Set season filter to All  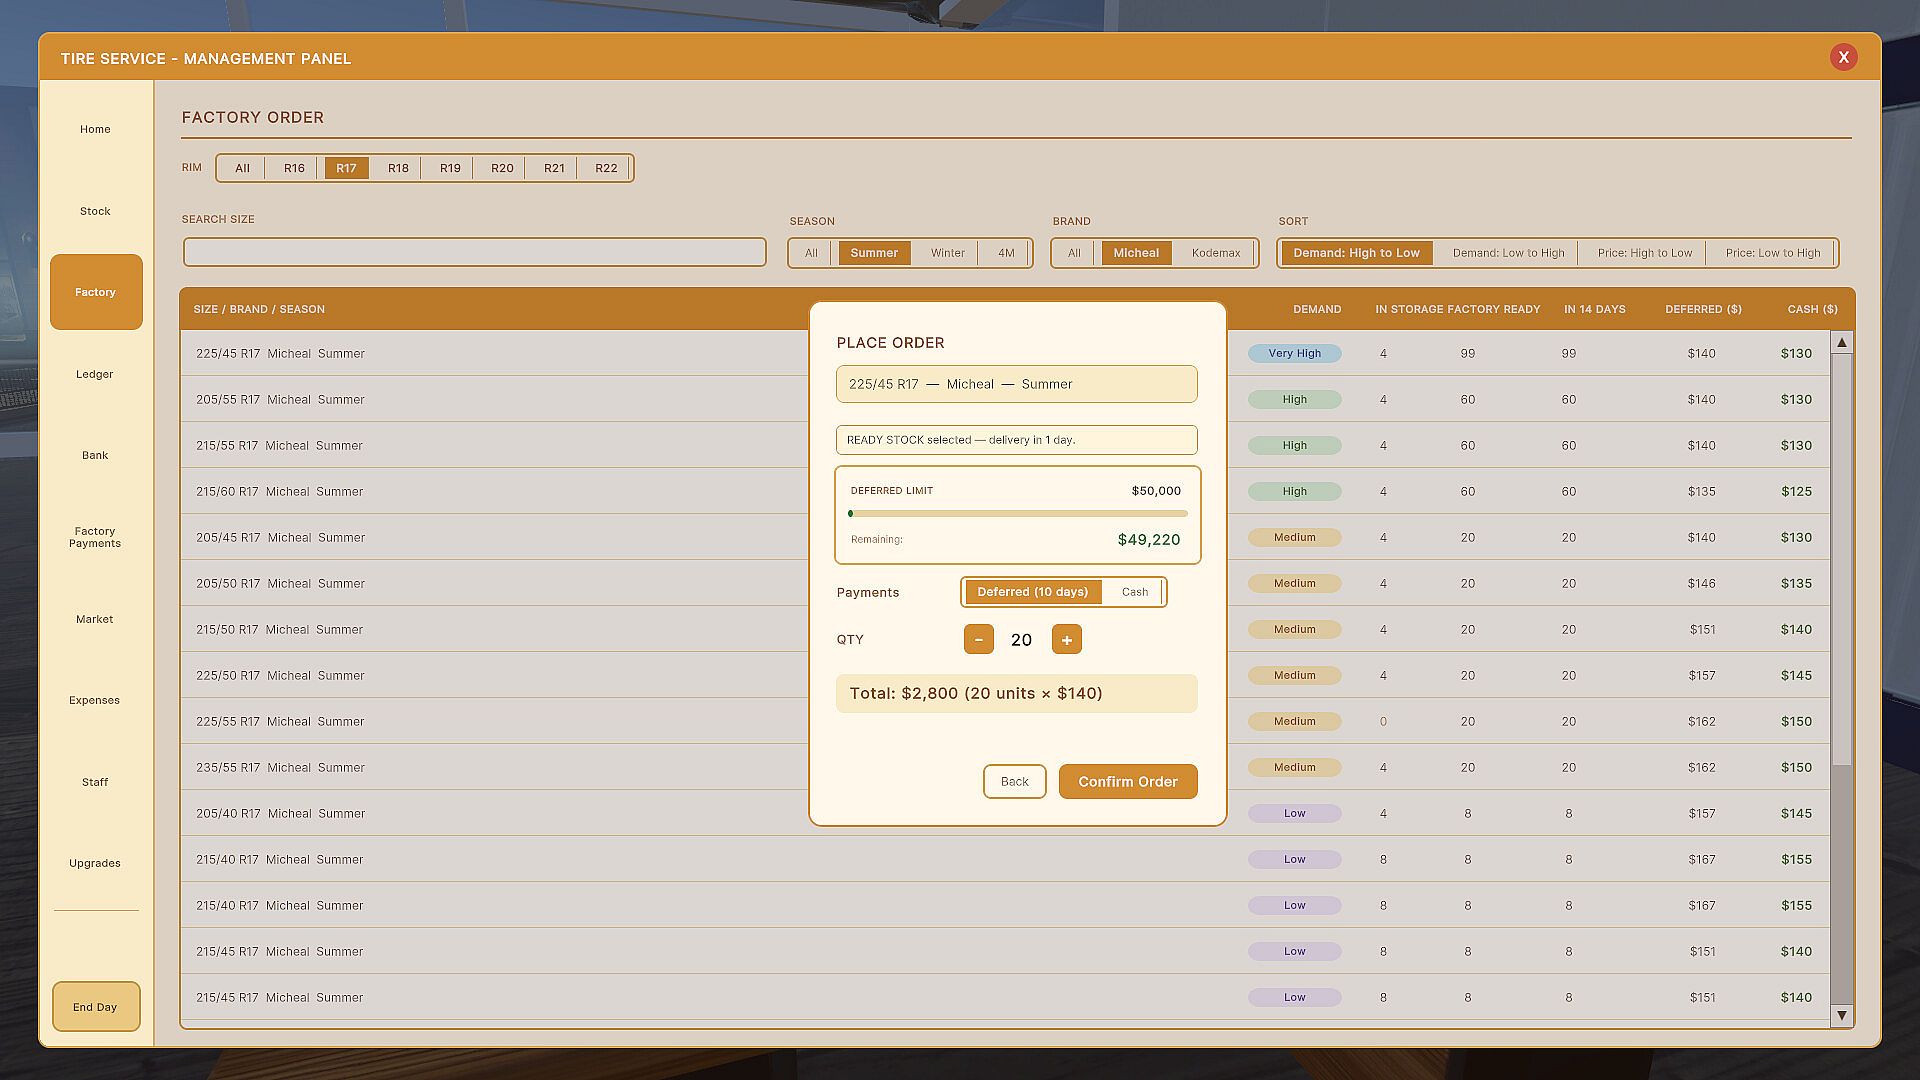click(x=811, y=253)
